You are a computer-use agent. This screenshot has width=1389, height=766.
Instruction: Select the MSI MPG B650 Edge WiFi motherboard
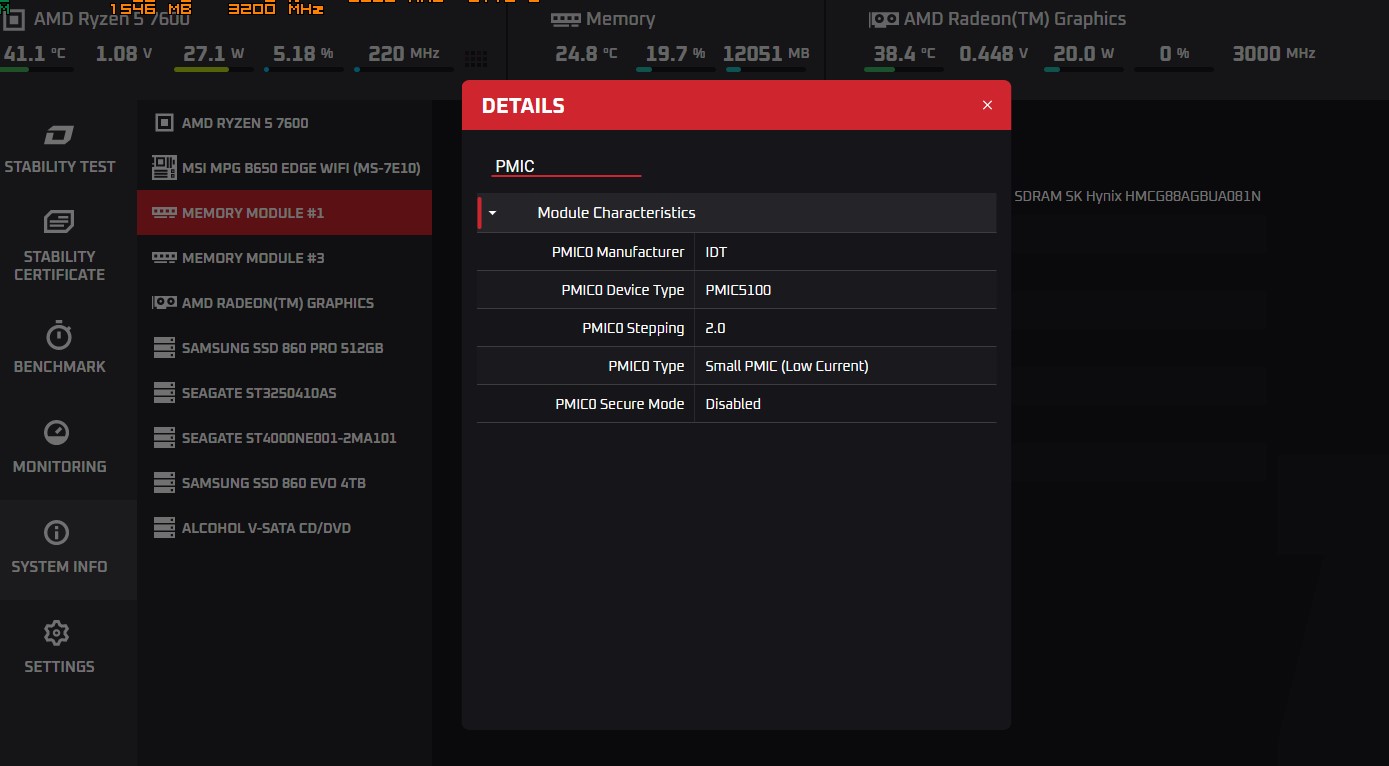[x=284, y=168]
